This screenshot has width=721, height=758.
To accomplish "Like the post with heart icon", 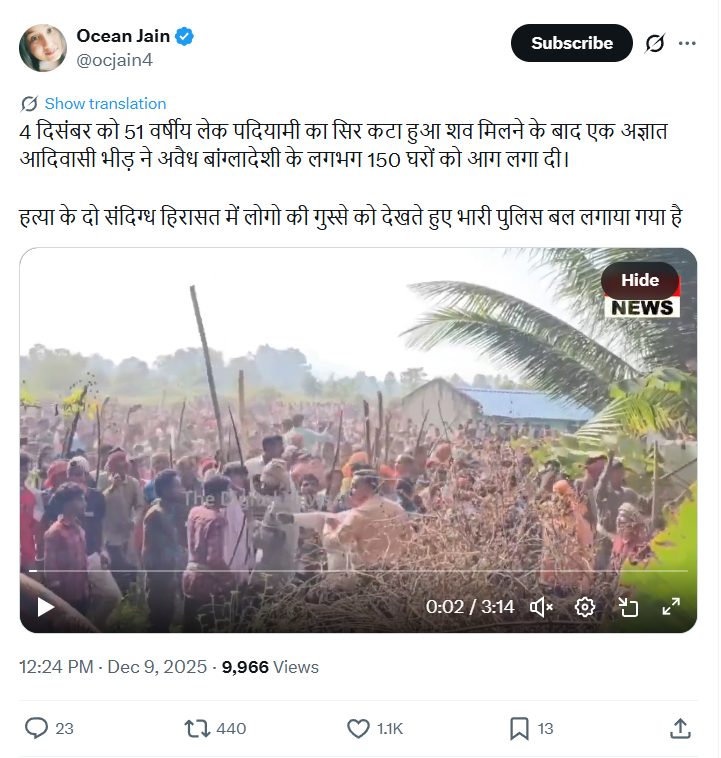I will (x=358, y=728).
